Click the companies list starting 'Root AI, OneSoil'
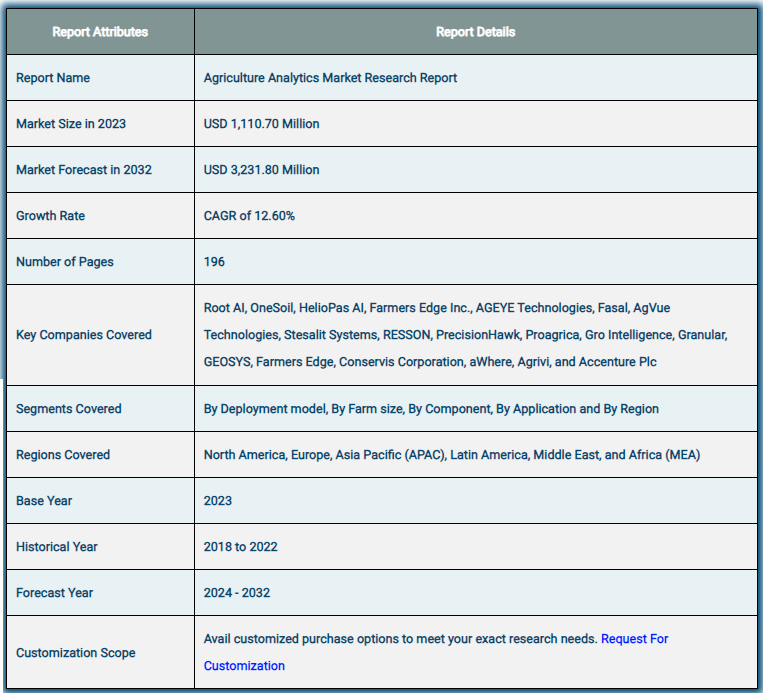 [x=465, y=335]
